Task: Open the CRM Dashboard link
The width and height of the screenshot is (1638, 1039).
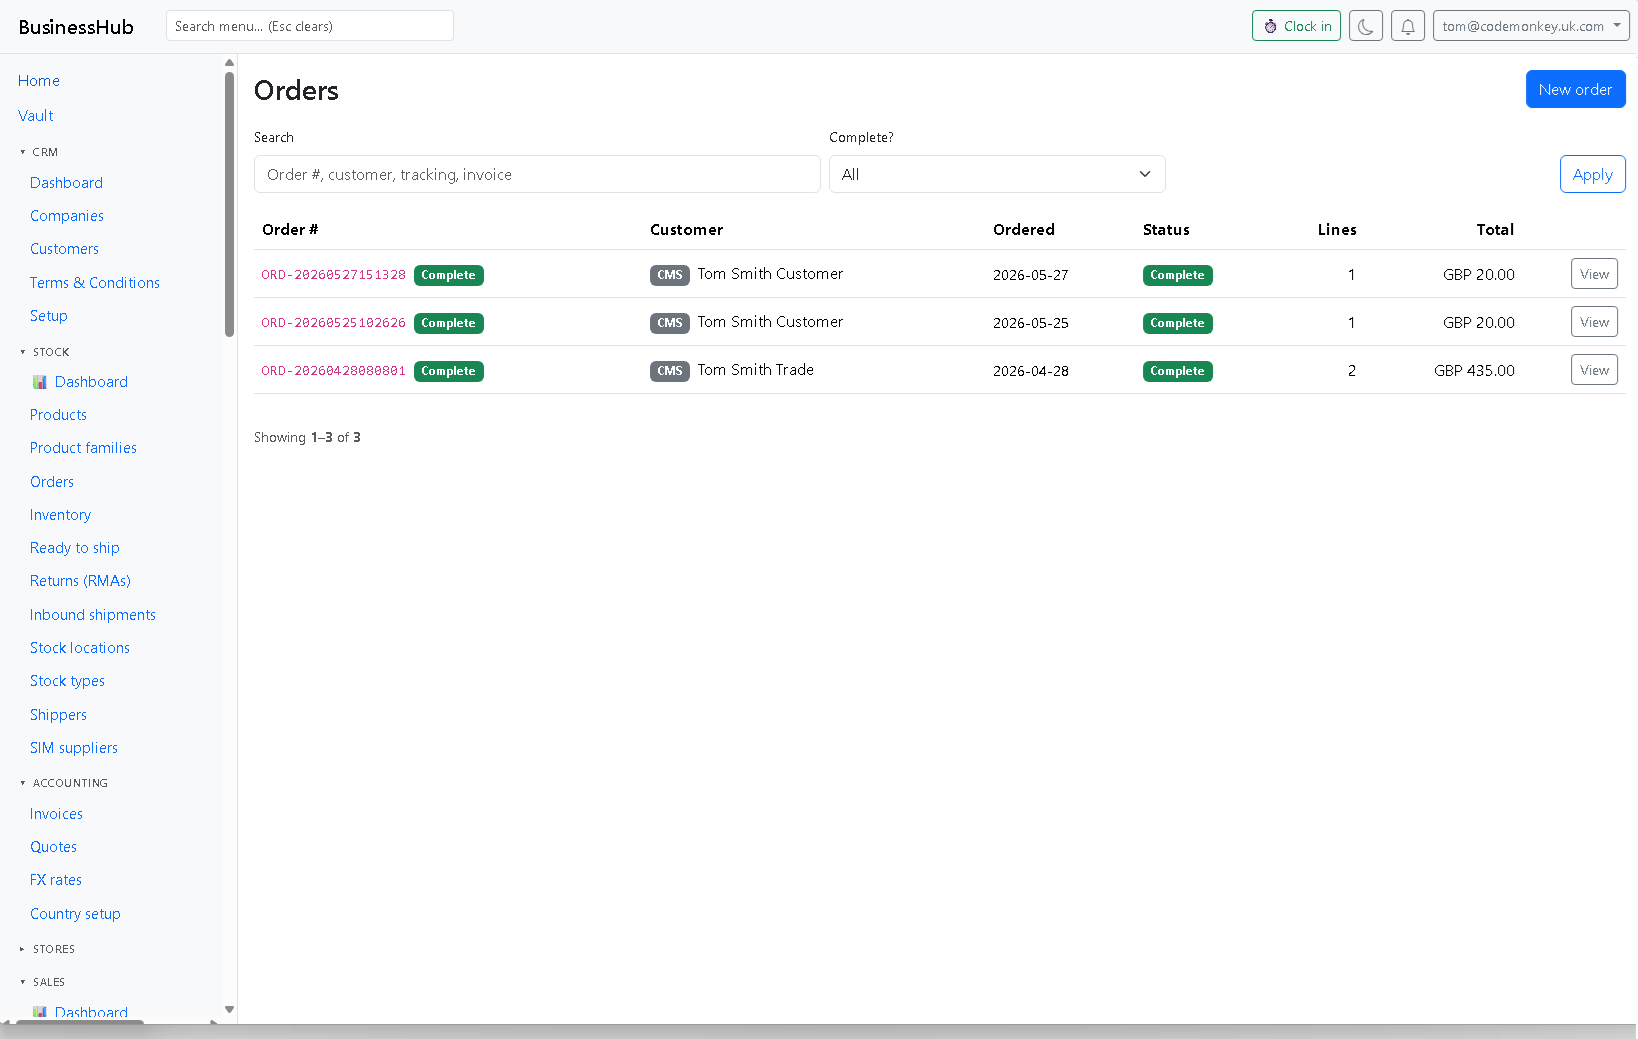Action: point(66,183)
